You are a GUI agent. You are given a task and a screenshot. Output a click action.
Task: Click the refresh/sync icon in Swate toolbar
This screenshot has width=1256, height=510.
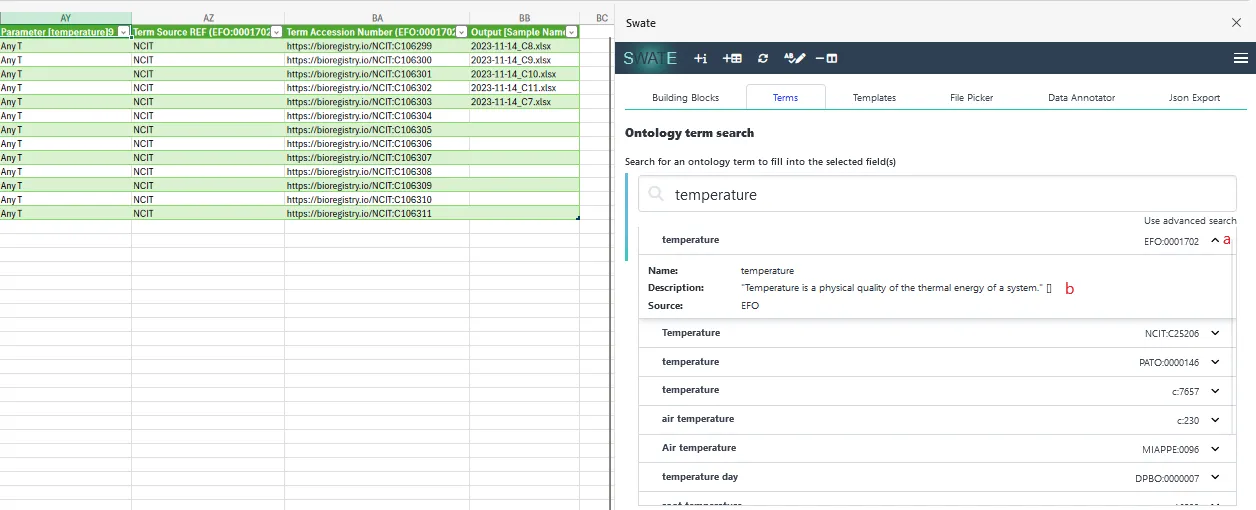tap(763, 58)
